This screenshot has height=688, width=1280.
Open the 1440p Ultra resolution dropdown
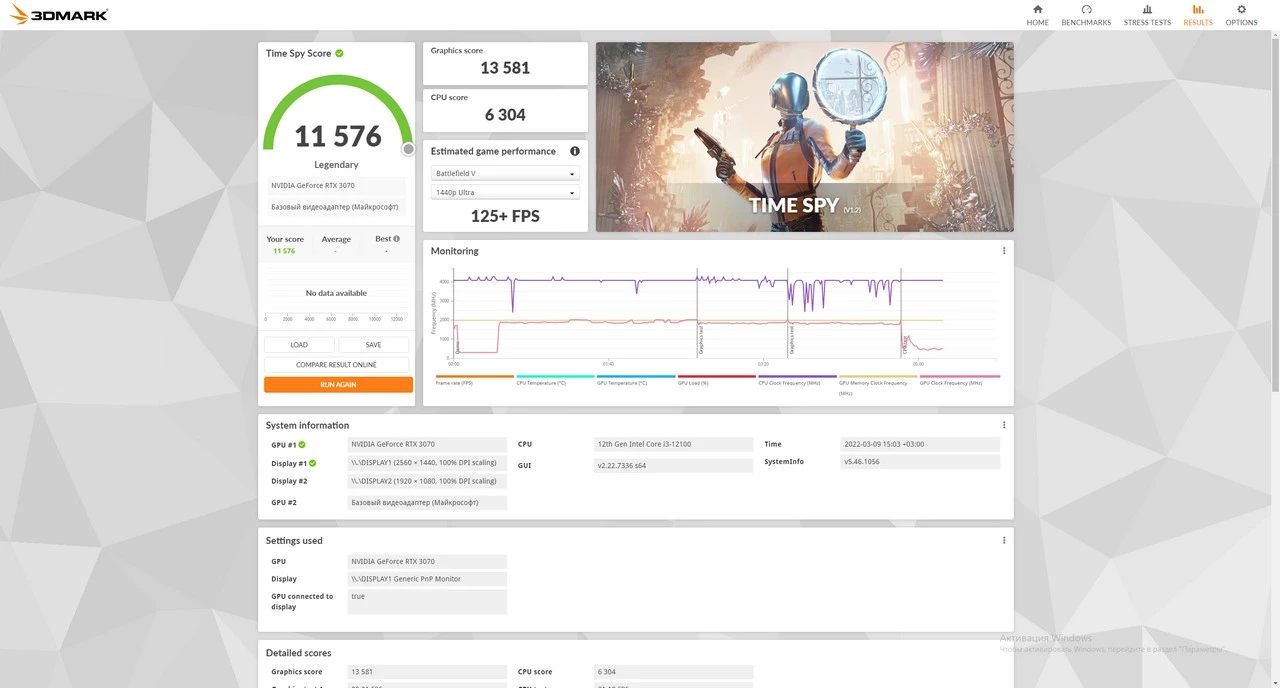[505, 192]
